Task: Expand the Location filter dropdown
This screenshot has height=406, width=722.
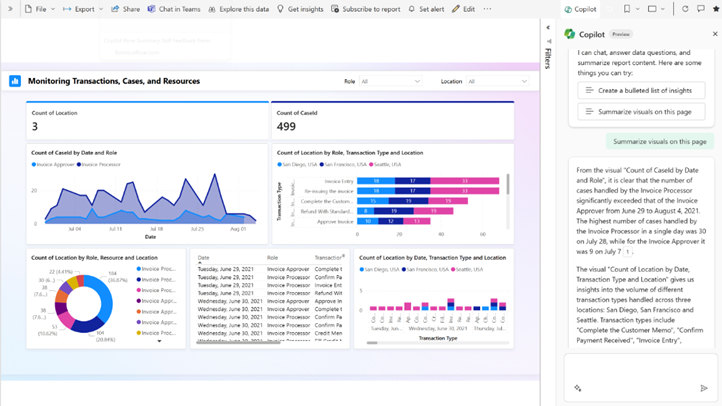Action: 497,81
